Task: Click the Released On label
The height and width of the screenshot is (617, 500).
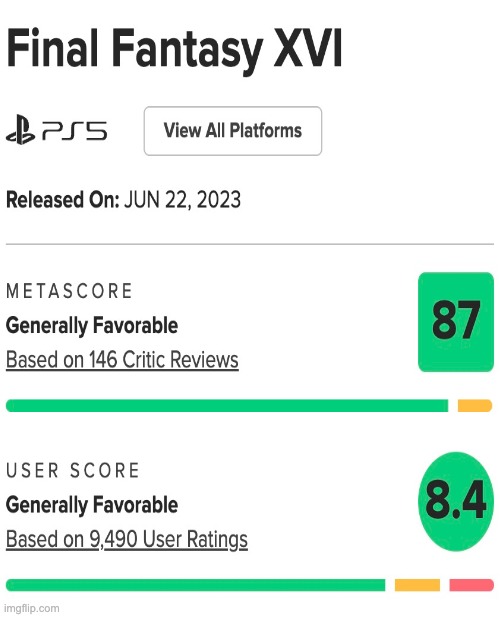Action: 63,200
